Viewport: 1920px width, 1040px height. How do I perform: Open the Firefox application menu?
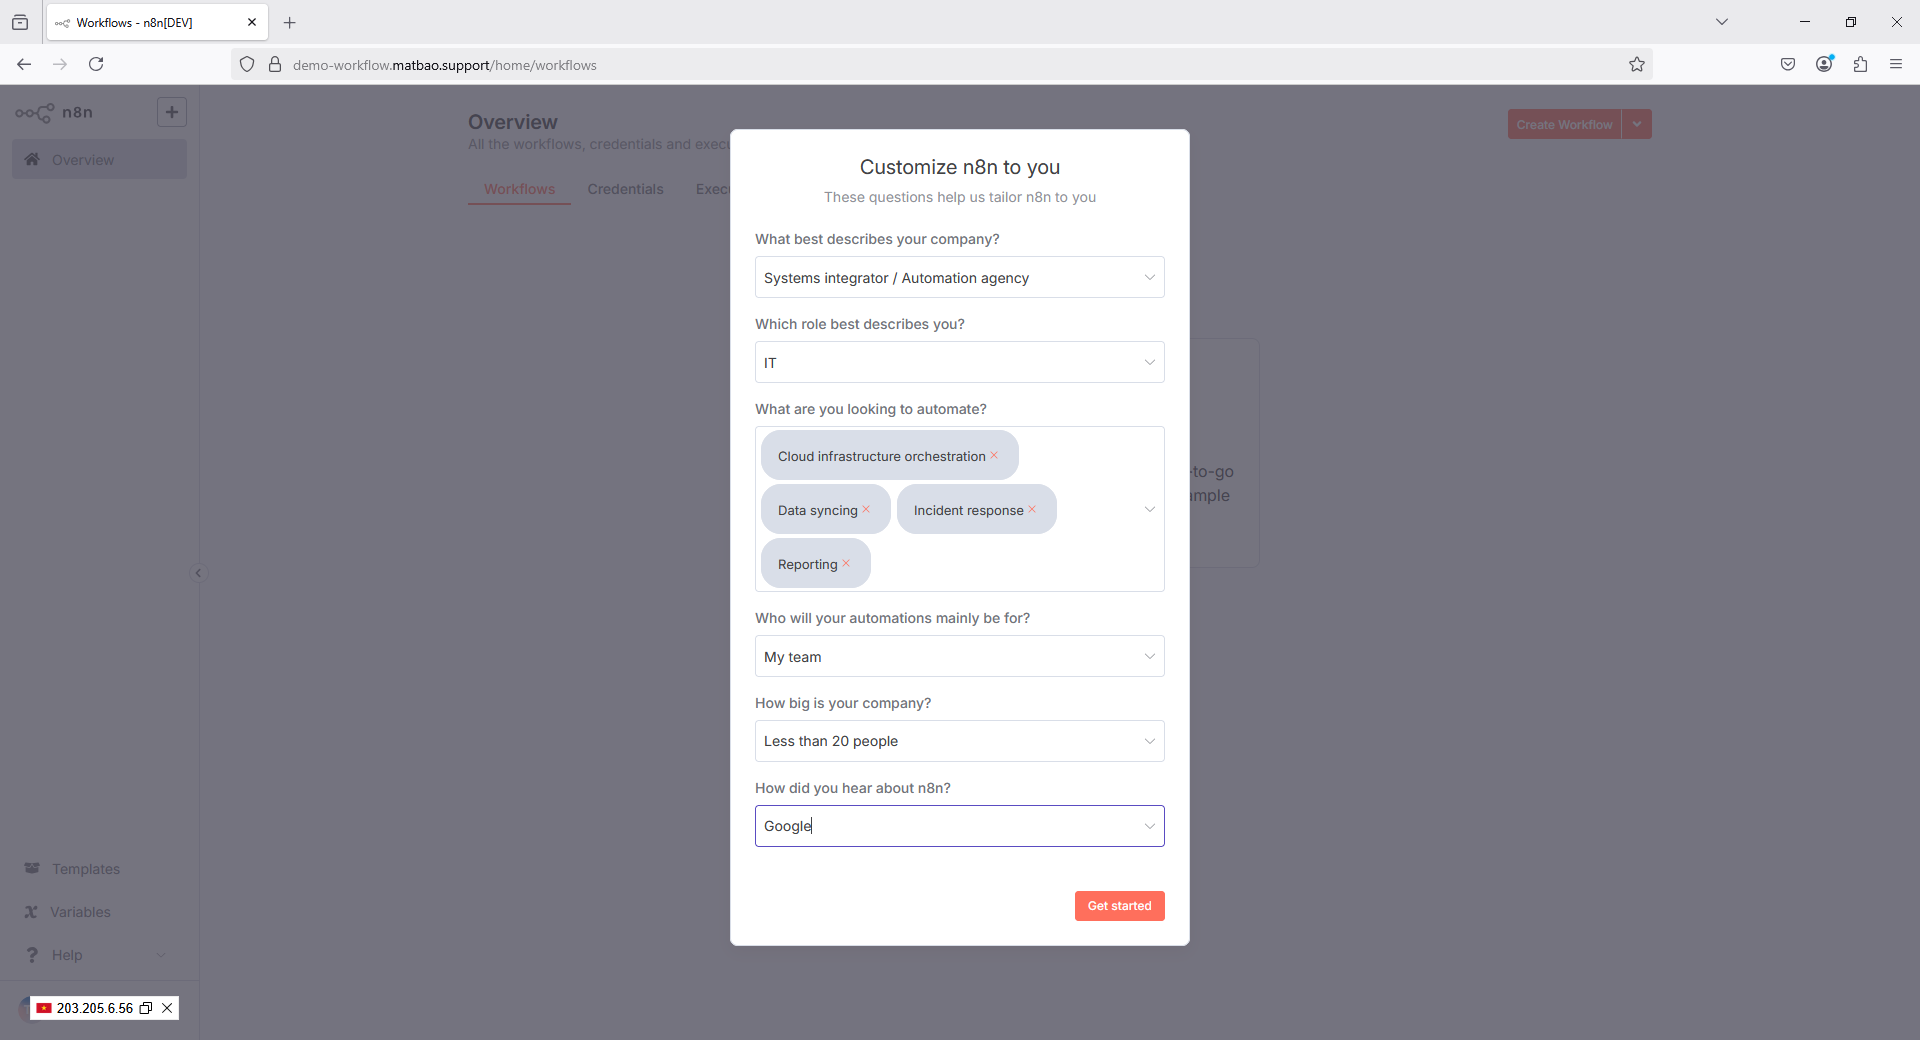click(1896, 64)
